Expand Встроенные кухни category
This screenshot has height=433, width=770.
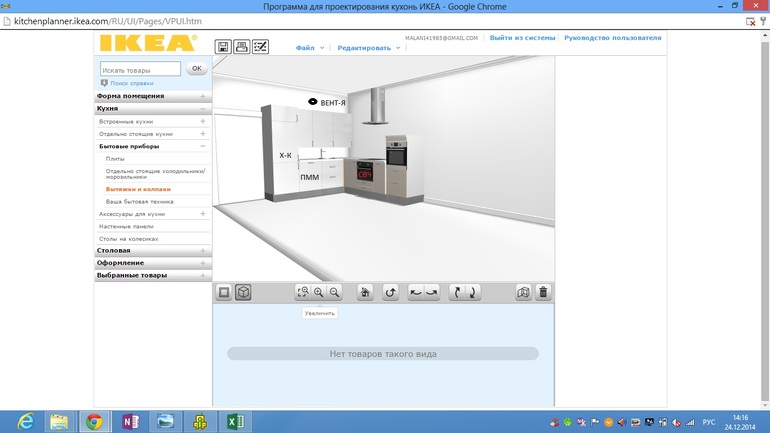[203, 121]
